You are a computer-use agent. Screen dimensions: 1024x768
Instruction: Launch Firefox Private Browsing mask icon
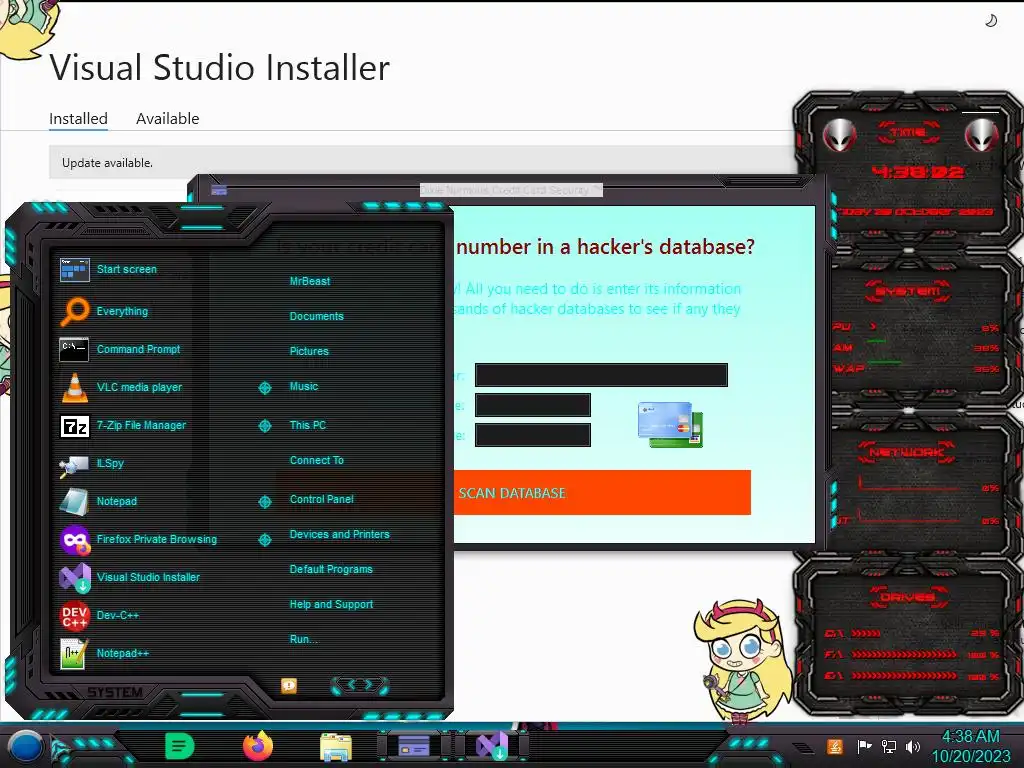(74, 539)
